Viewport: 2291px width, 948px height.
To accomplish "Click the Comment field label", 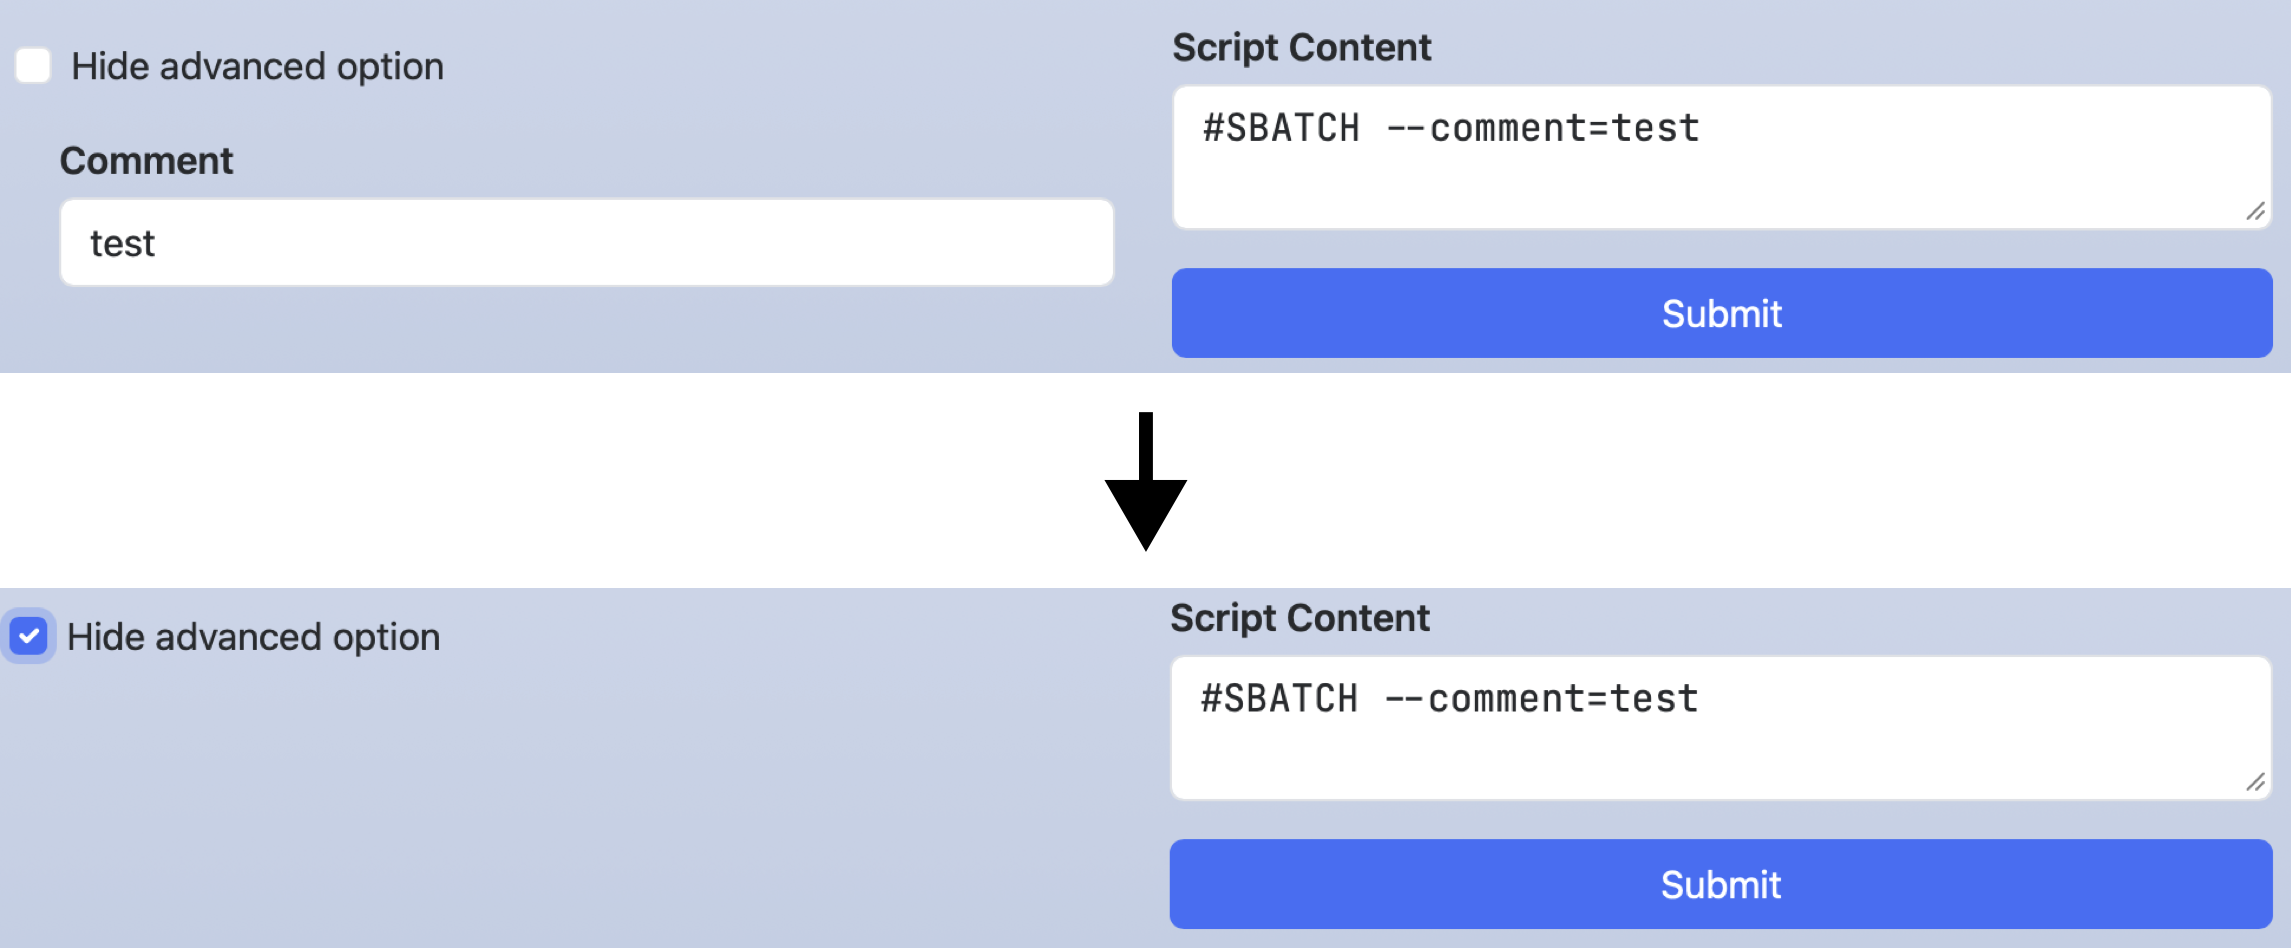I will point(146,161).
